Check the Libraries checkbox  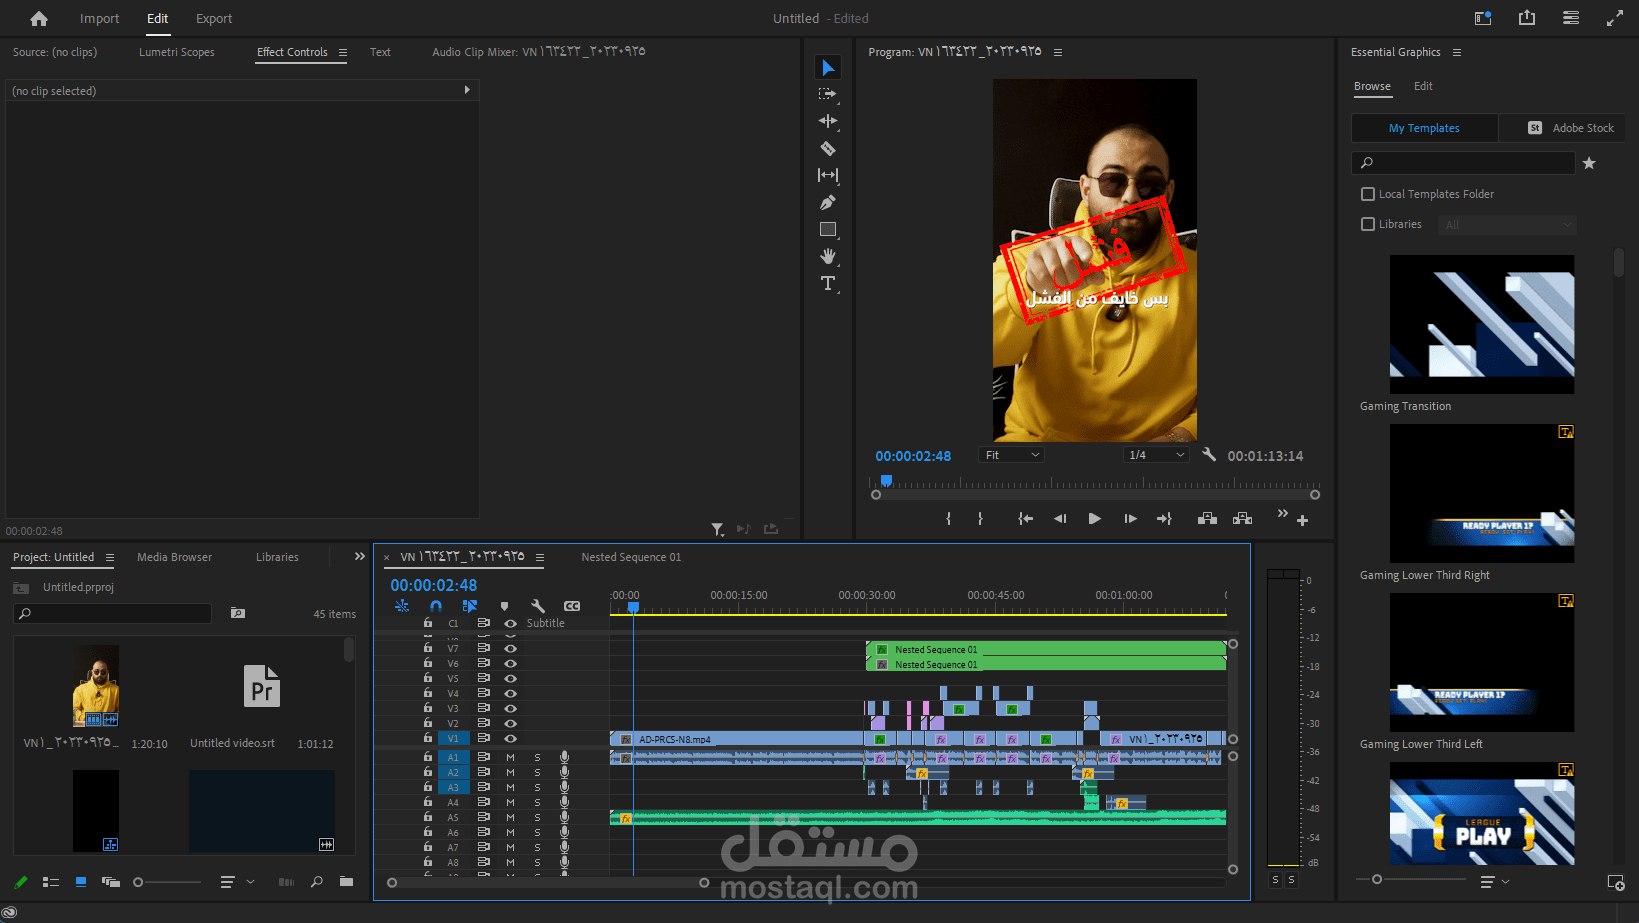(1368, 224)
